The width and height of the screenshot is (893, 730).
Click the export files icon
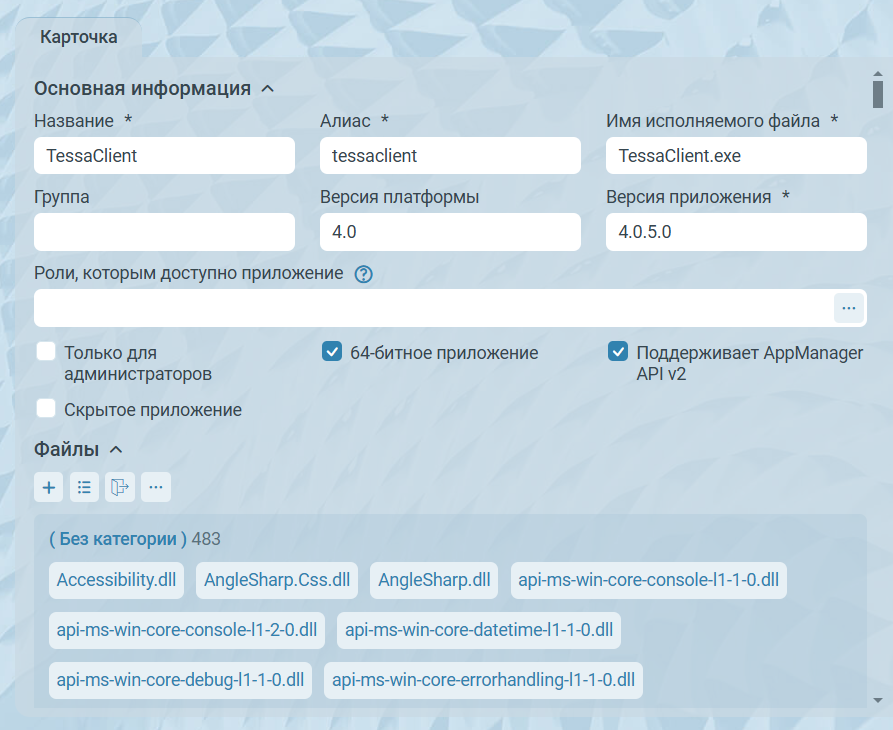(120, 487)
